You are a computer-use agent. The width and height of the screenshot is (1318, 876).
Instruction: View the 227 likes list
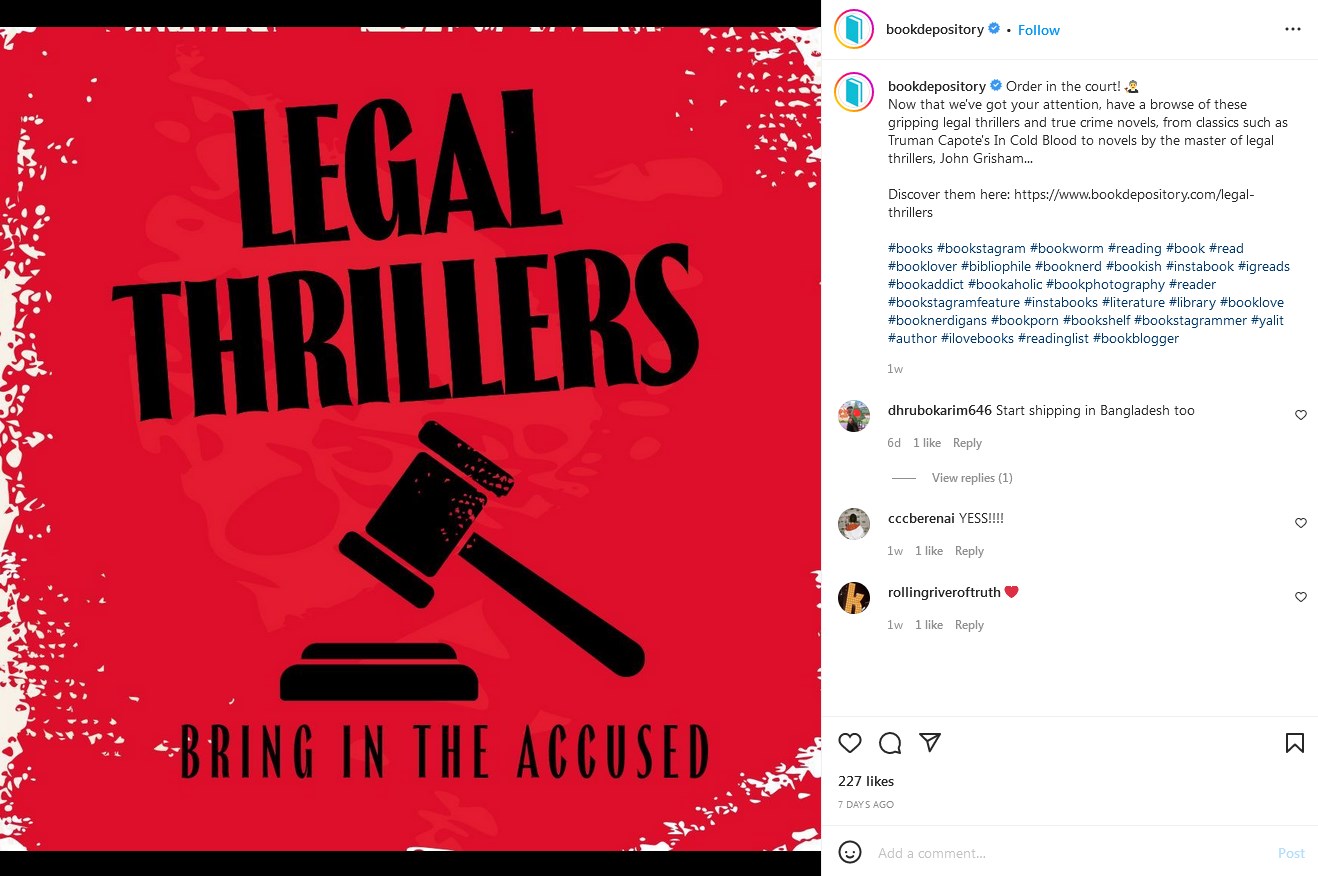coord(866,781)
